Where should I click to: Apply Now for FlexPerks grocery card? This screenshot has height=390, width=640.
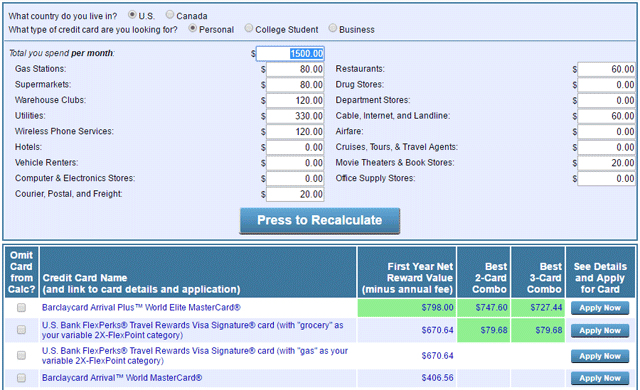click(600, 330)
